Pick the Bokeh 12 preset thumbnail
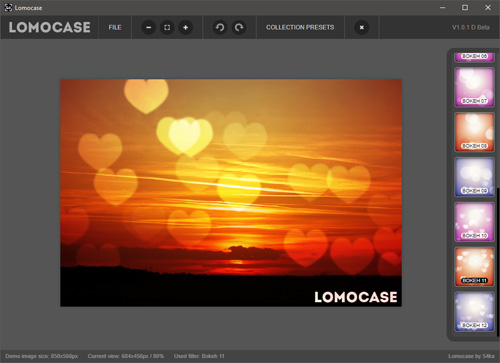This screenshot has width=500, height=363. (474, 312)
